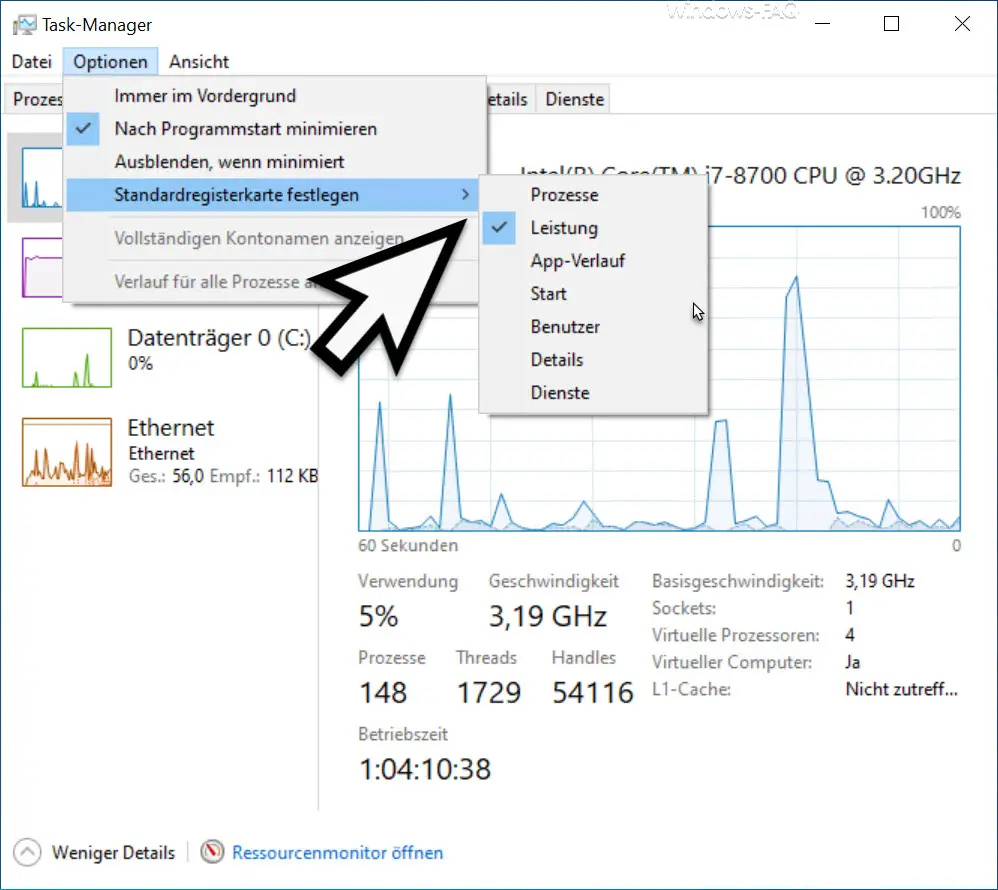Select Leistung as default tab

pyautogui.click(x=593, y=228)
